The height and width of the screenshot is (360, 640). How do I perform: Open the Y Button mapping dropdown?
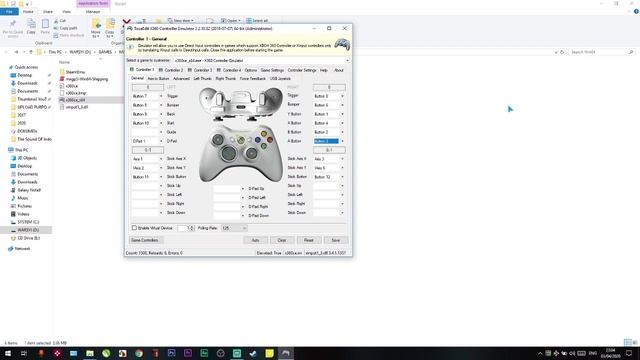342,114
